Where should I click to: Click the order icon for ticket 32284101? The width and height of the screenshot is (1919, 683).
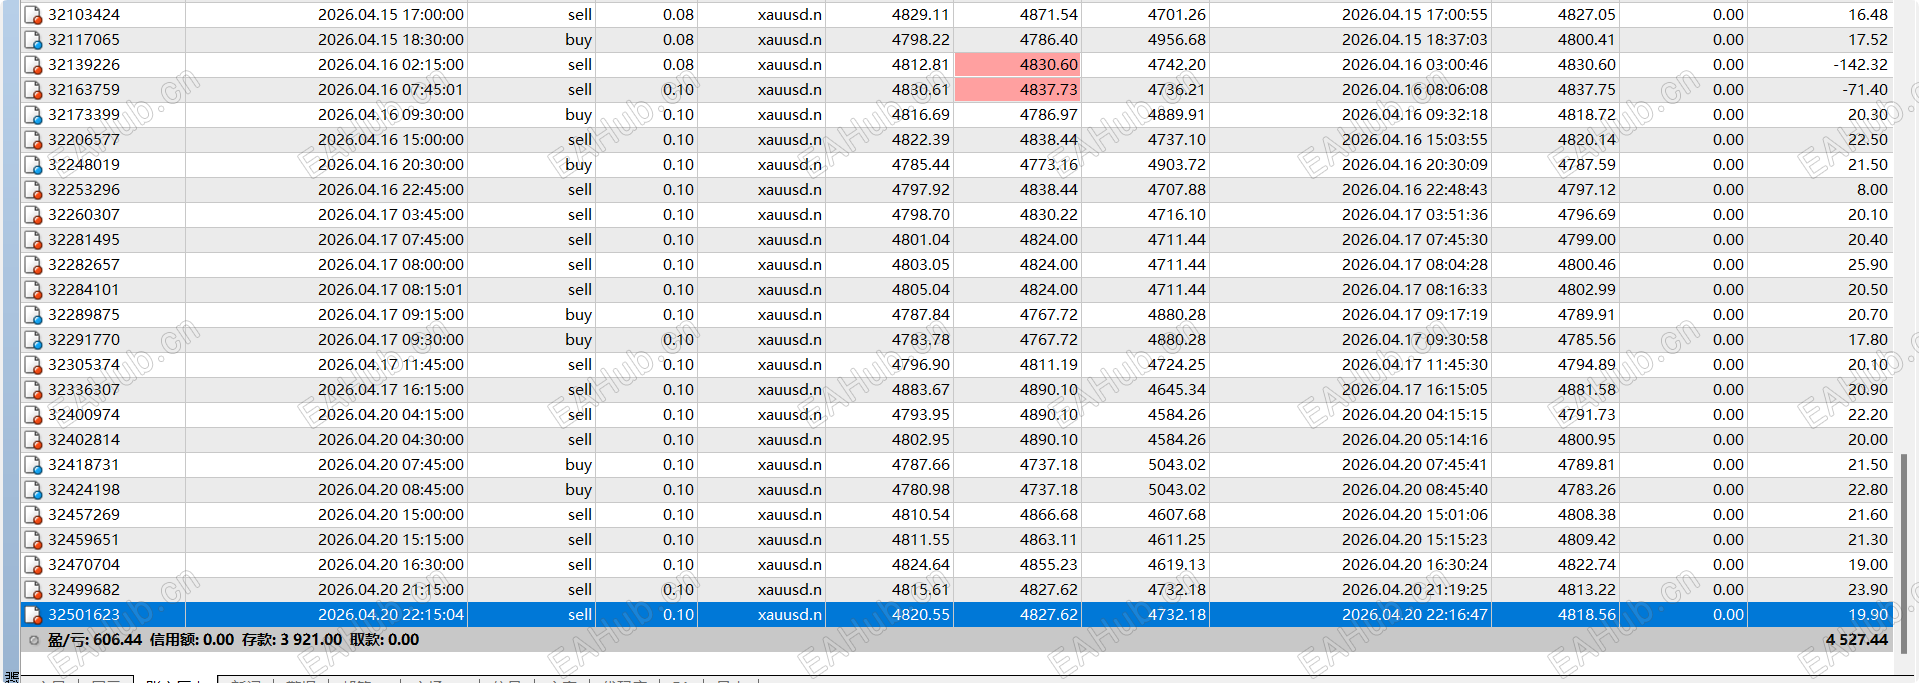click(x=33, y=290)
